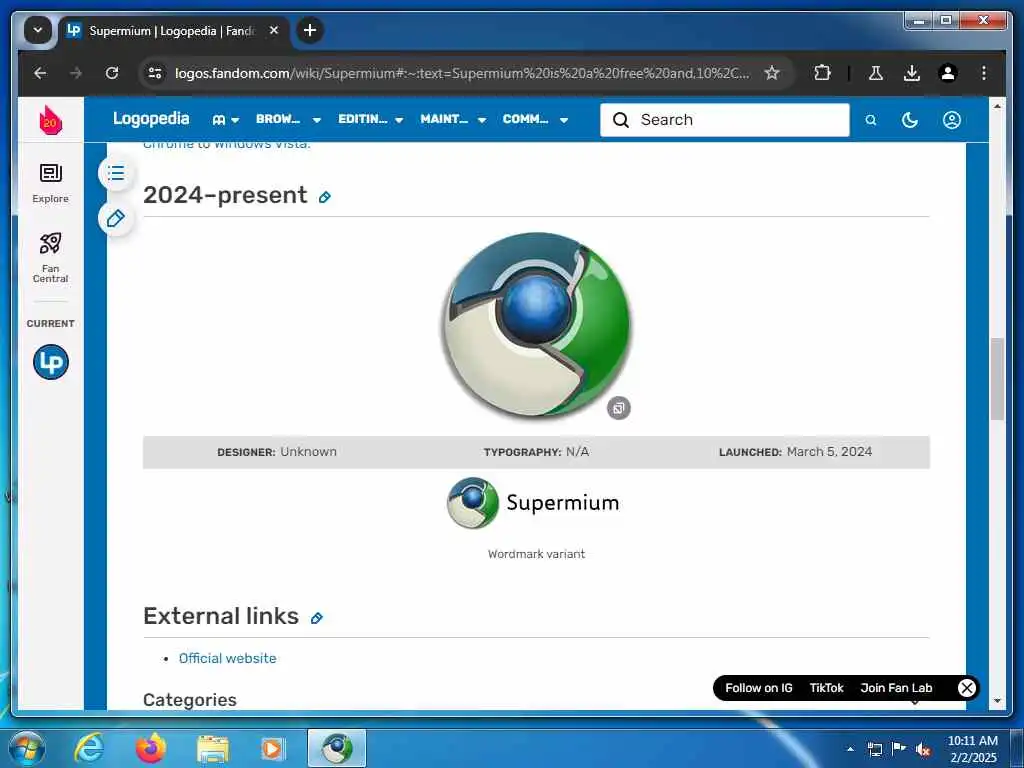Go to the Logopedia home title
Screen dimensions: 1024x768
[151, 119]
